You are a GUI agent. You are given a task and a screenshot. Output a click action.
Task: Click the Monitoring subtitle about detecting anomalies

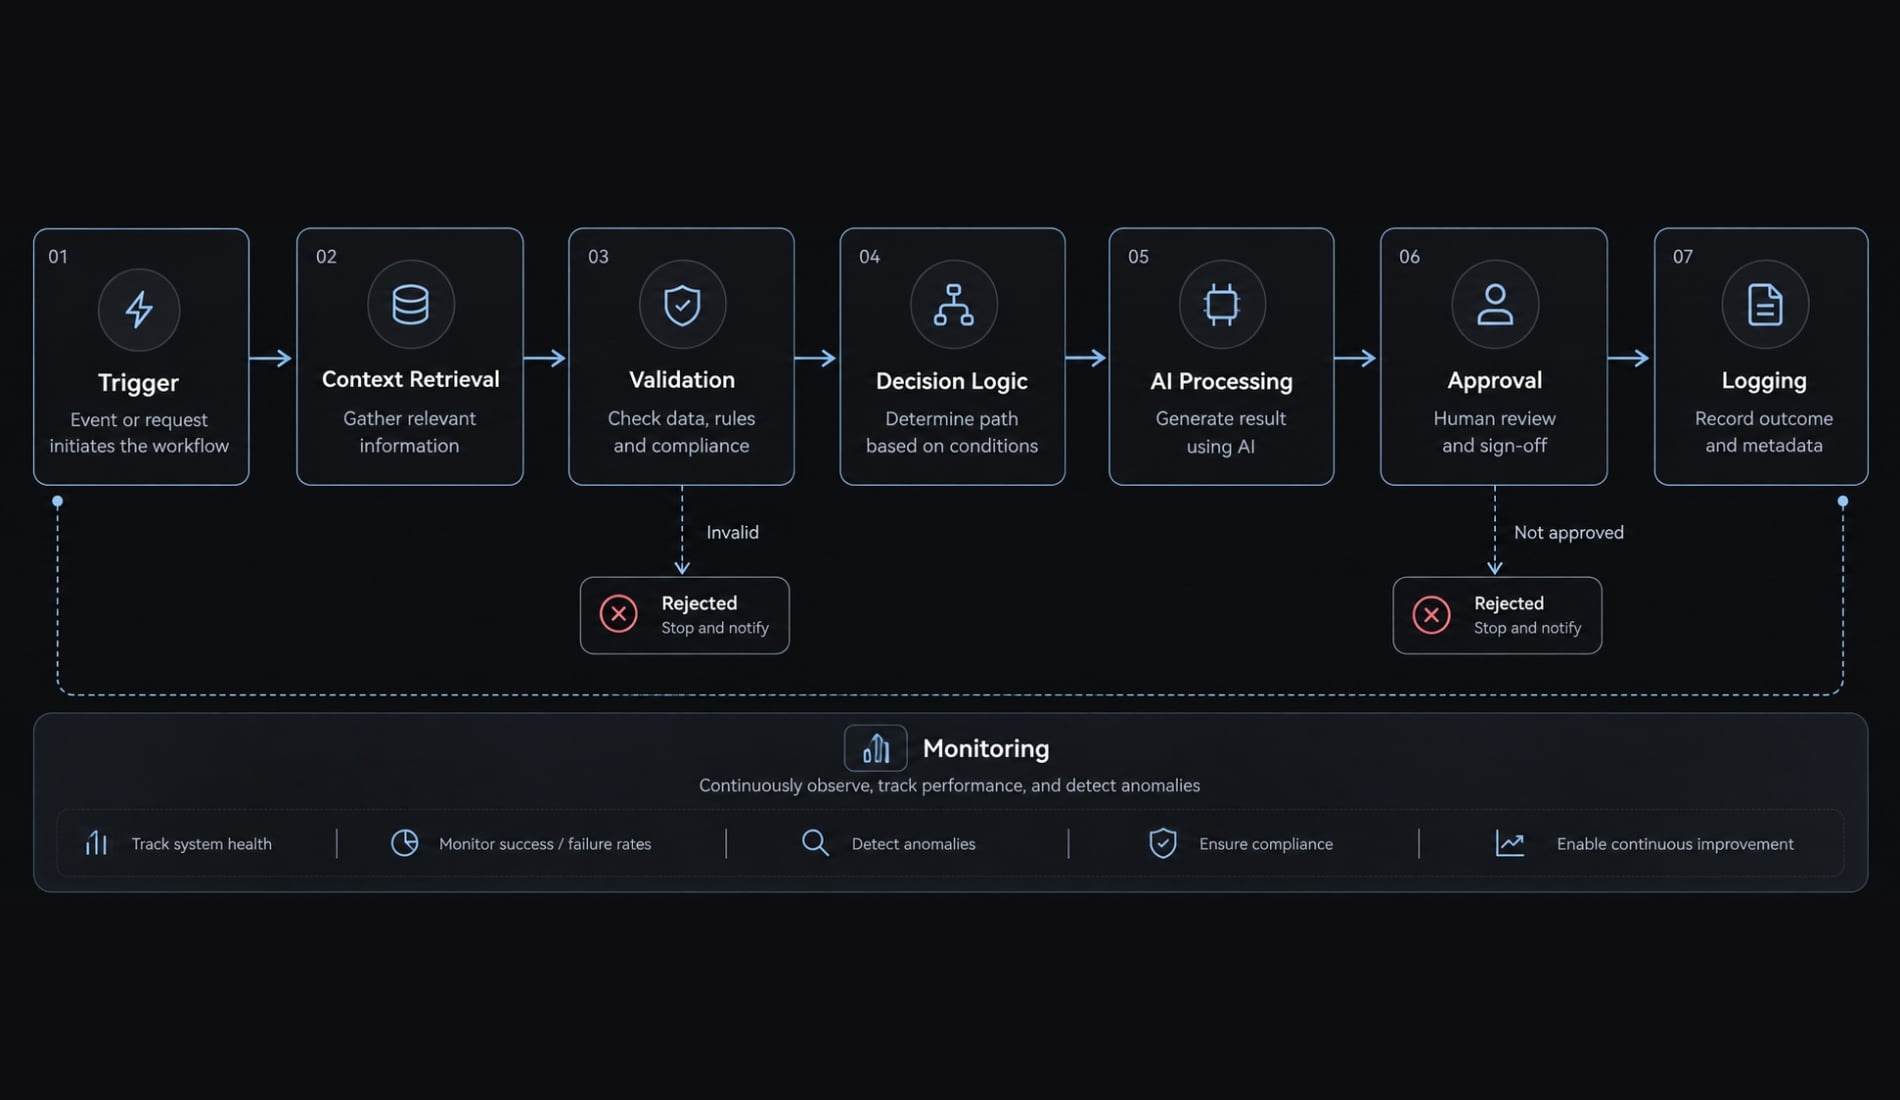[x=949, y=786]
